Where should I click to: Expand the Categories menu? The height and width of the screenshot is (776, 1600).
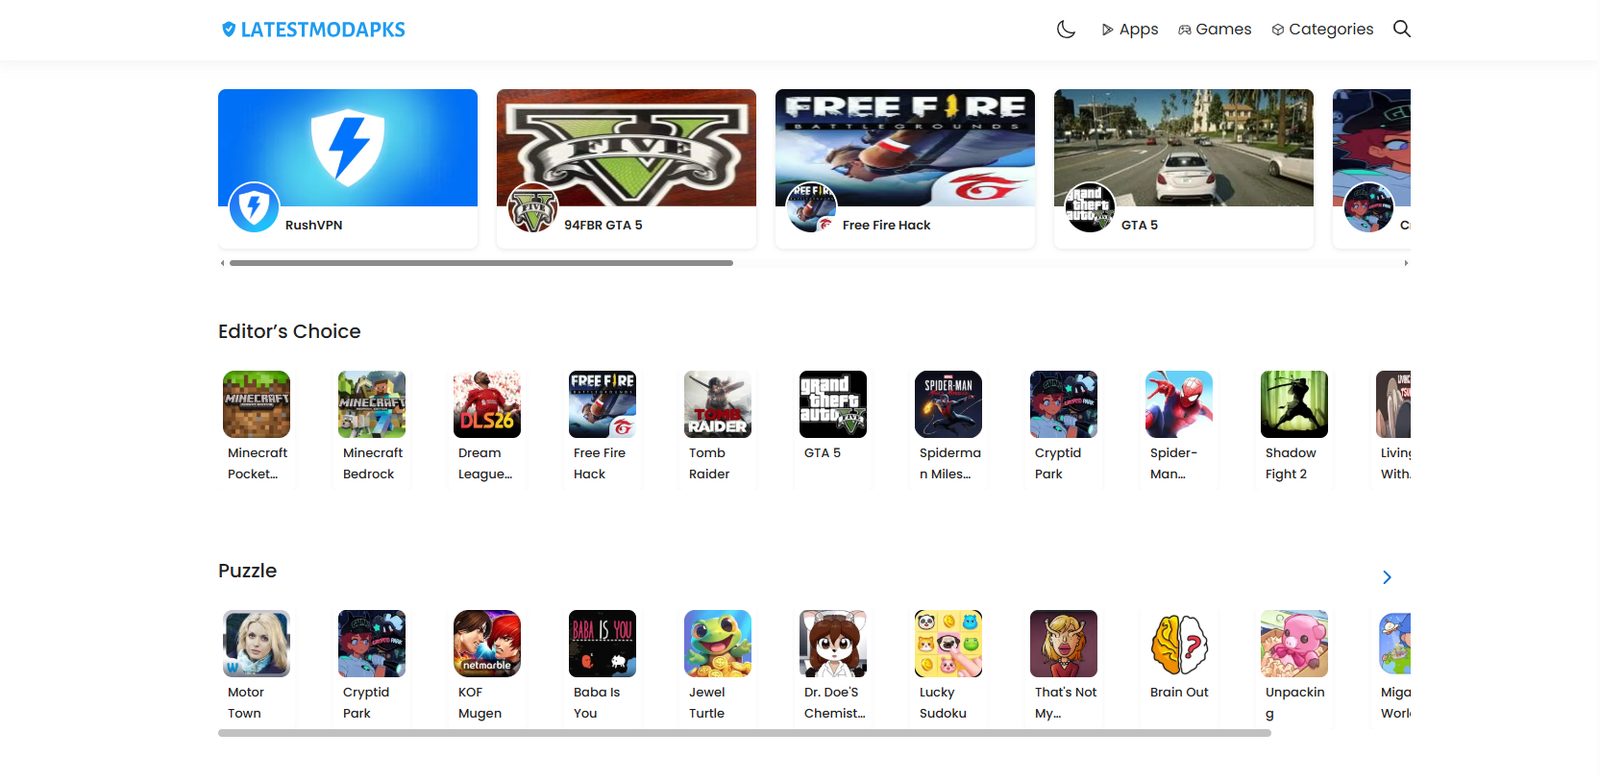(1322, 29)
